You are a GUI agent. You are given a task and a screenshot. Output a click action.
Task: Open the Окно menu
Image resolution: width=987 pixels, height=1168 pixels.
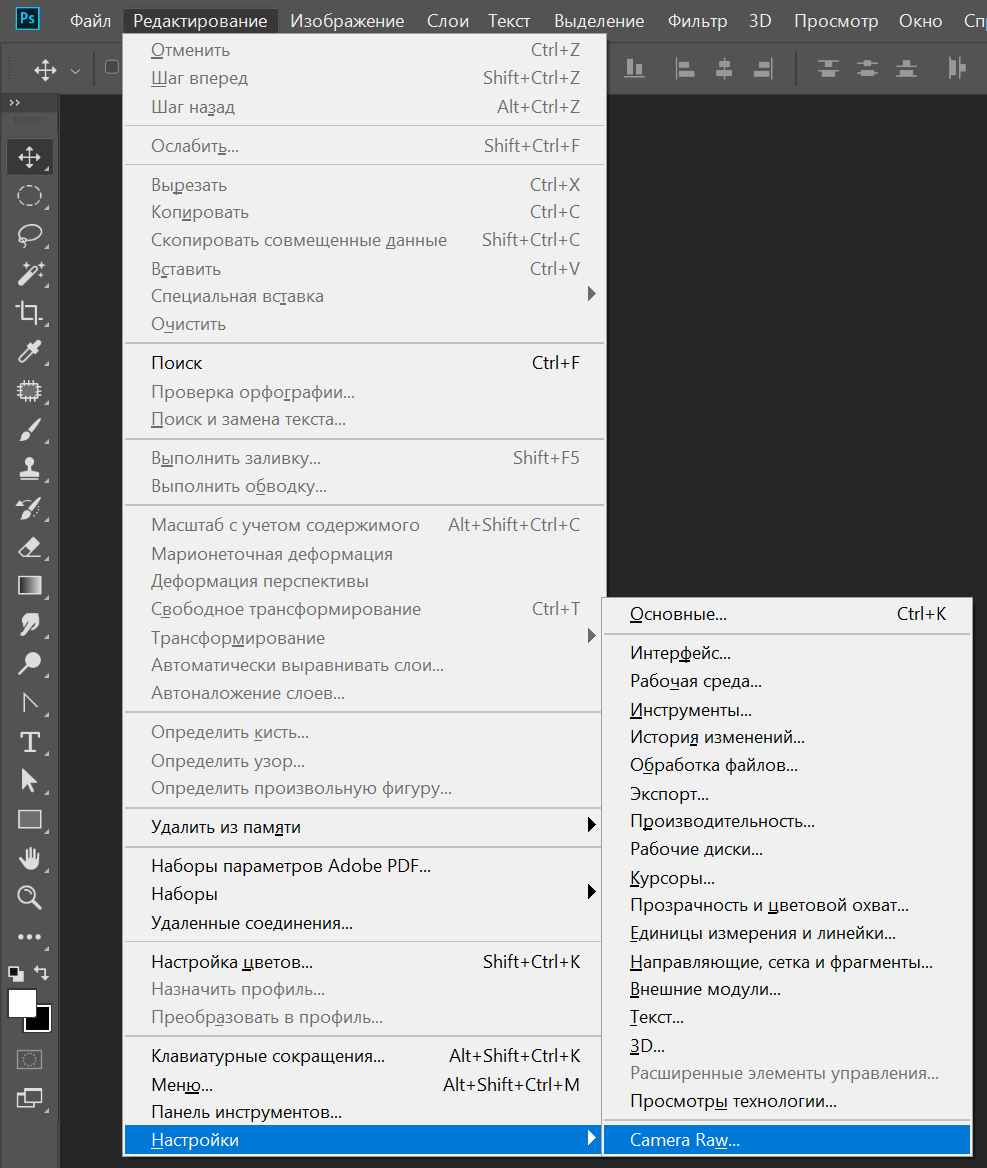(x=921, y=21)
